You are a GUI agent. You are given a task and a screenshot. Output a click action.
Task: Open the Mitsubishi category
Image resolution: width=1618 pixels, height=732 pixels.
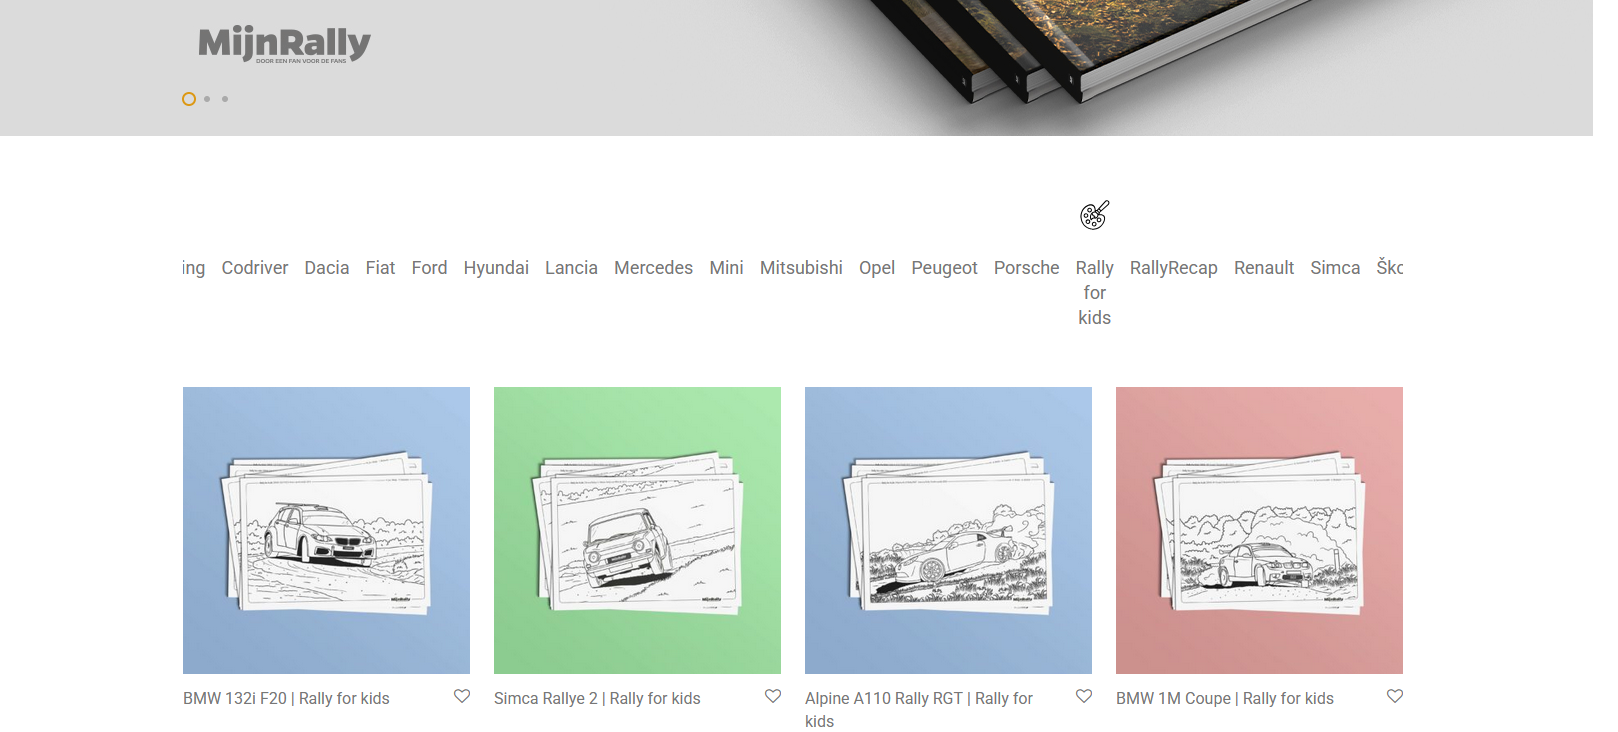801,268
